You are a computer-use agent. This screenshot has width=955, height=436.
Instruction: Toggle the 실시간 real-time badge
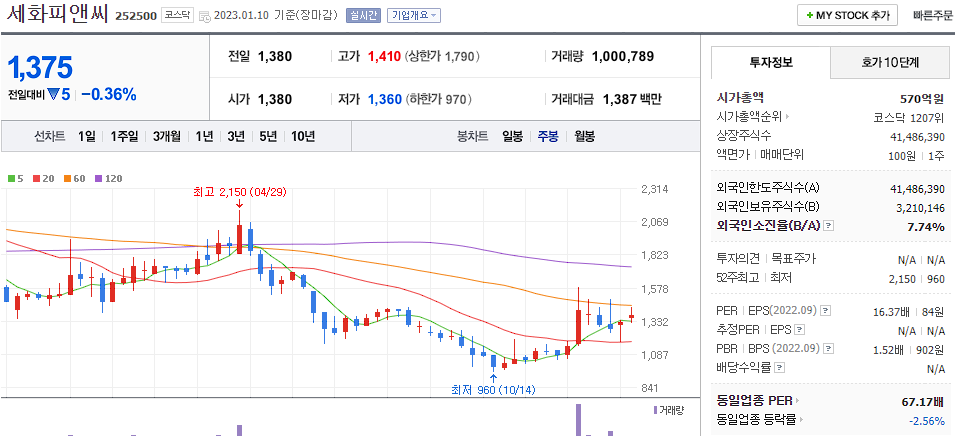point(364,16)
